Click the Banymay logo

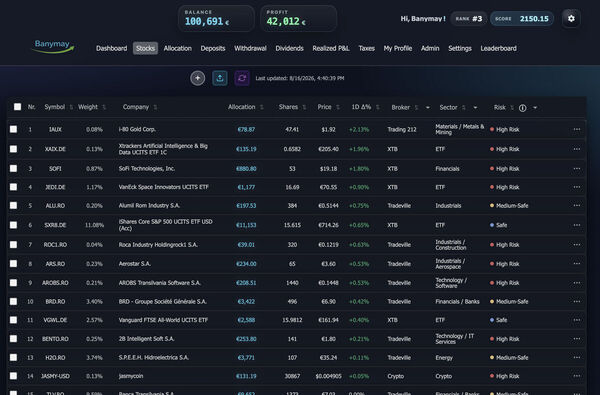[53, 47]
